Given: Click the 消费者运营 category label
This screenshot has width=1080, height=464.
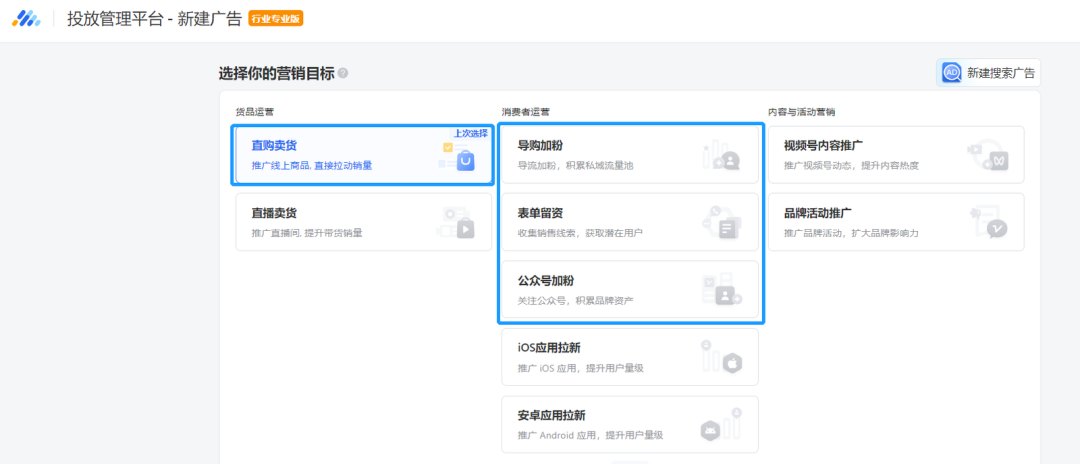Looking at the screenshot, I should coord(525,111).
